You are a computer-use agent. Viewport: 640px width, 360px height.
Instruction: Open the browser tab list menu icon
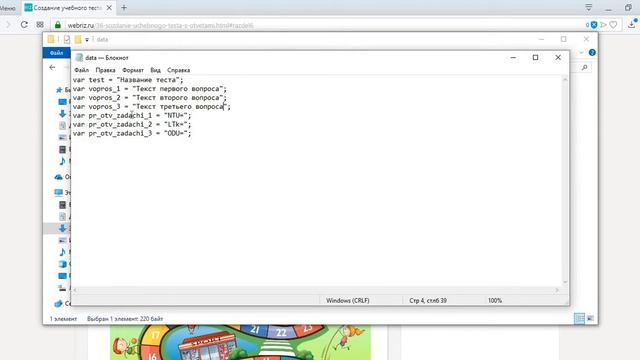click(589, 7)
